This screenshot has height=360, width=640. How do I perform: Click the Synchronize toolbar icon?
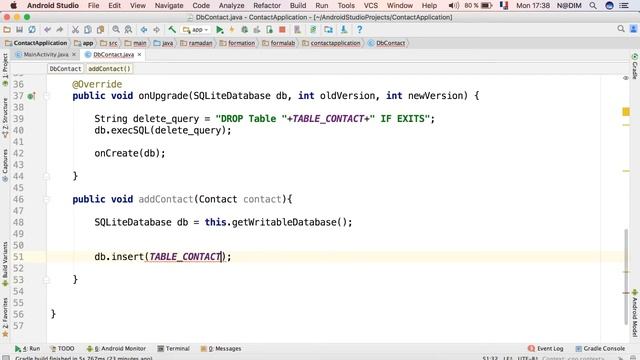coord(32,29)
